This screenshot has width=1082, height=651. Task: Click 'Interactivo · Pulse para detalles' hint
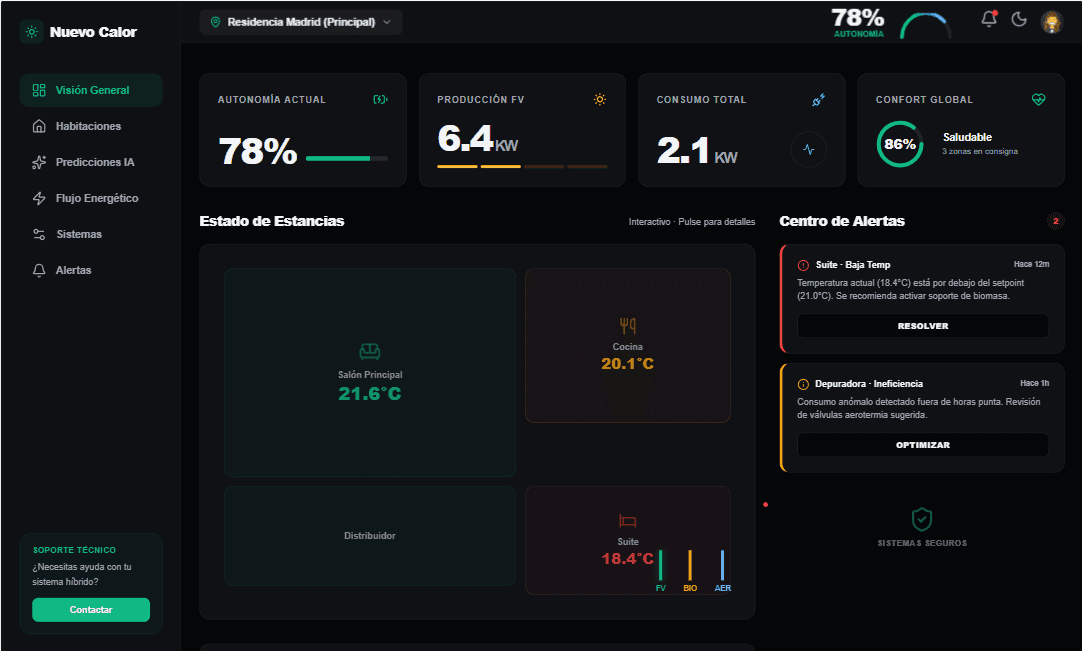click(691, 222)
